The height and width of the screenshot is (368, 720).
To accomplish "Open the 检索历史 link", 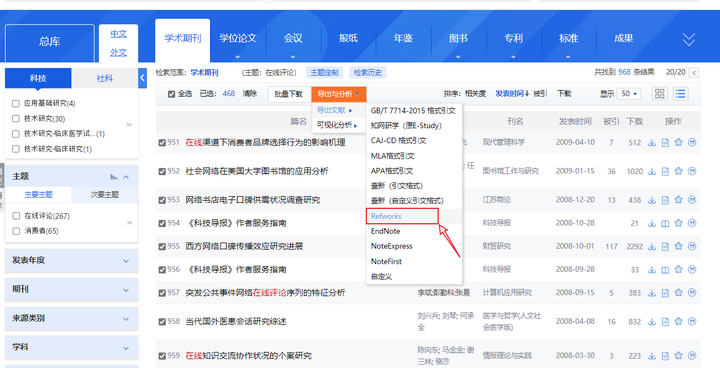I will (x=367, y=73).
